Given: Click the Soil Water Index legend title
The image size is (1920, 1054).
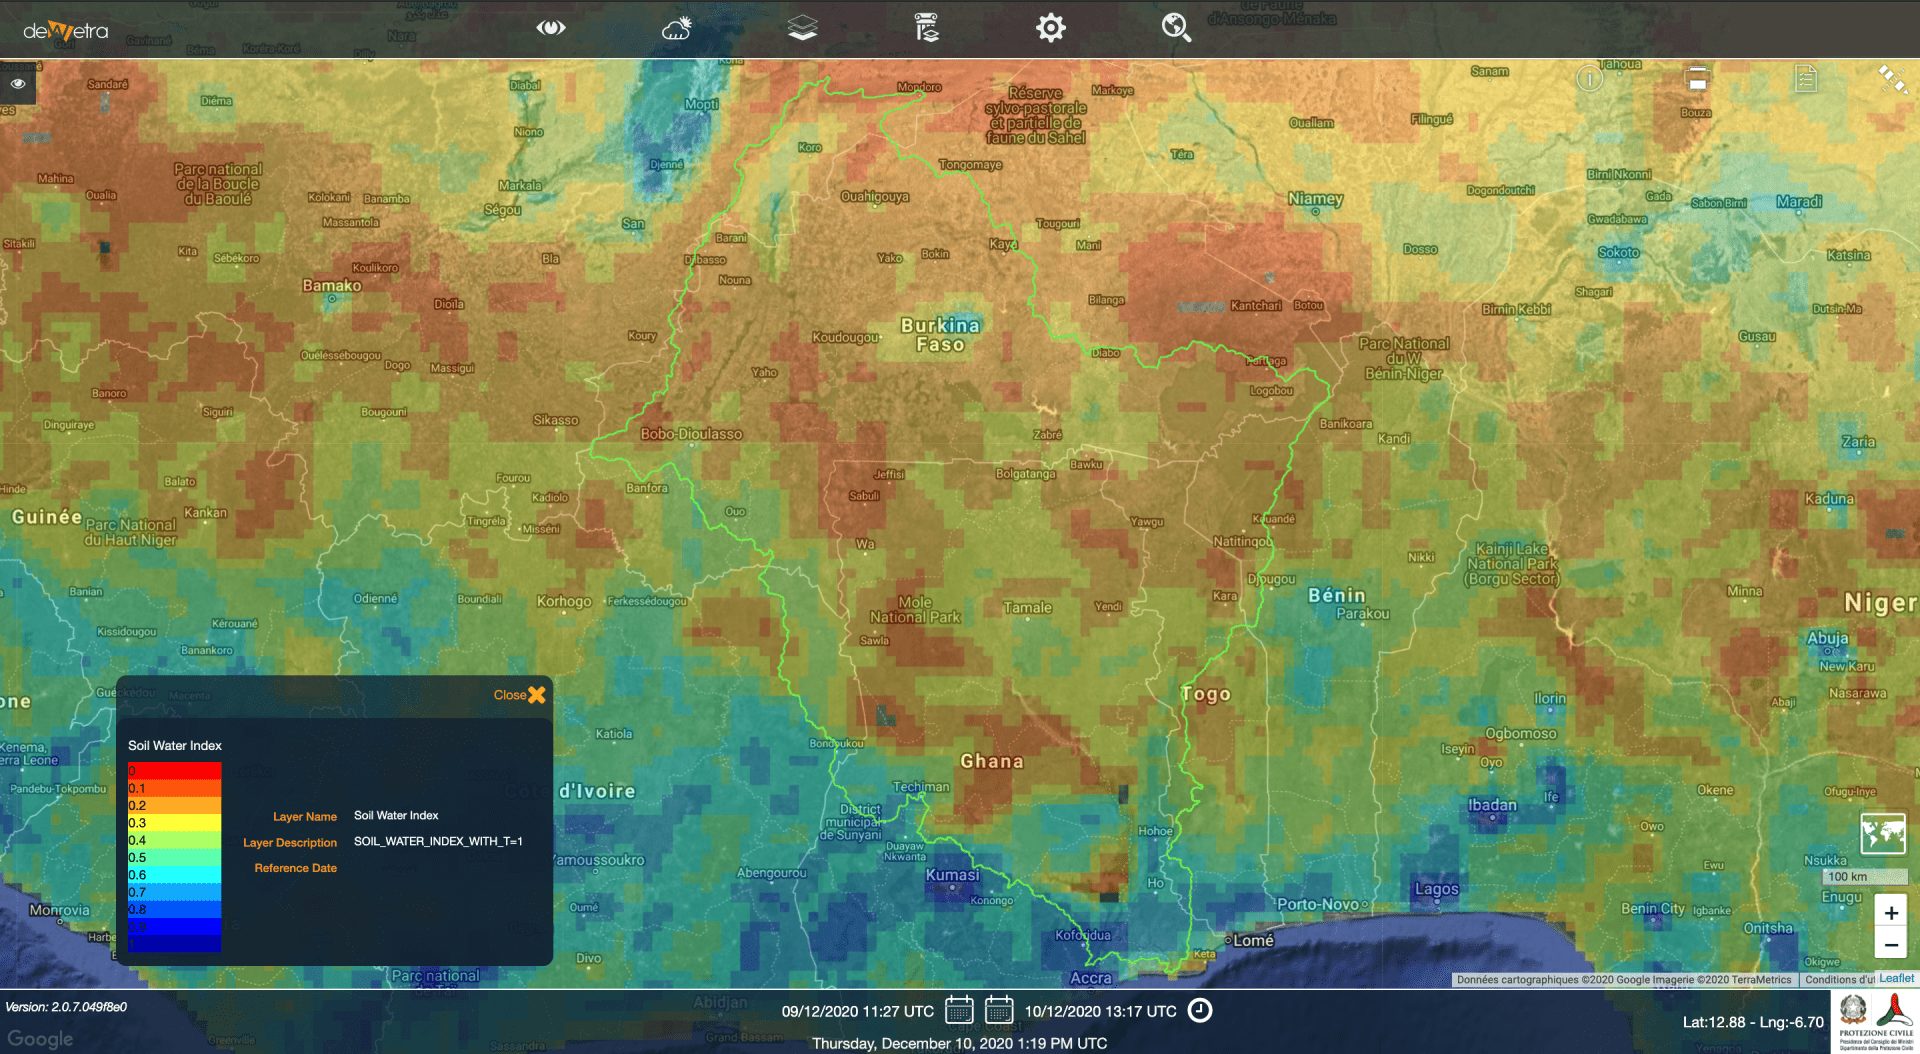Looking at the screenshot, I should [x=175, y=746].
